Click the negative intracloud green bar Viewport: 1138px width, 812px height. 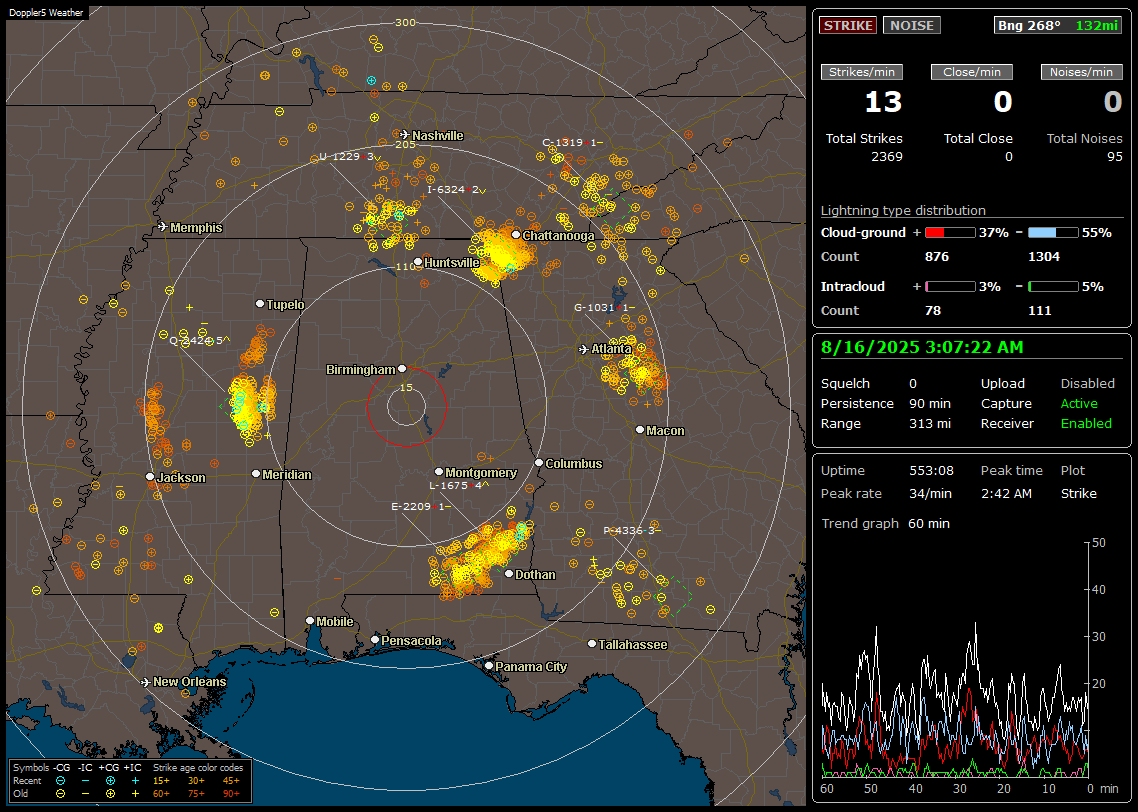click(1053, 287)
